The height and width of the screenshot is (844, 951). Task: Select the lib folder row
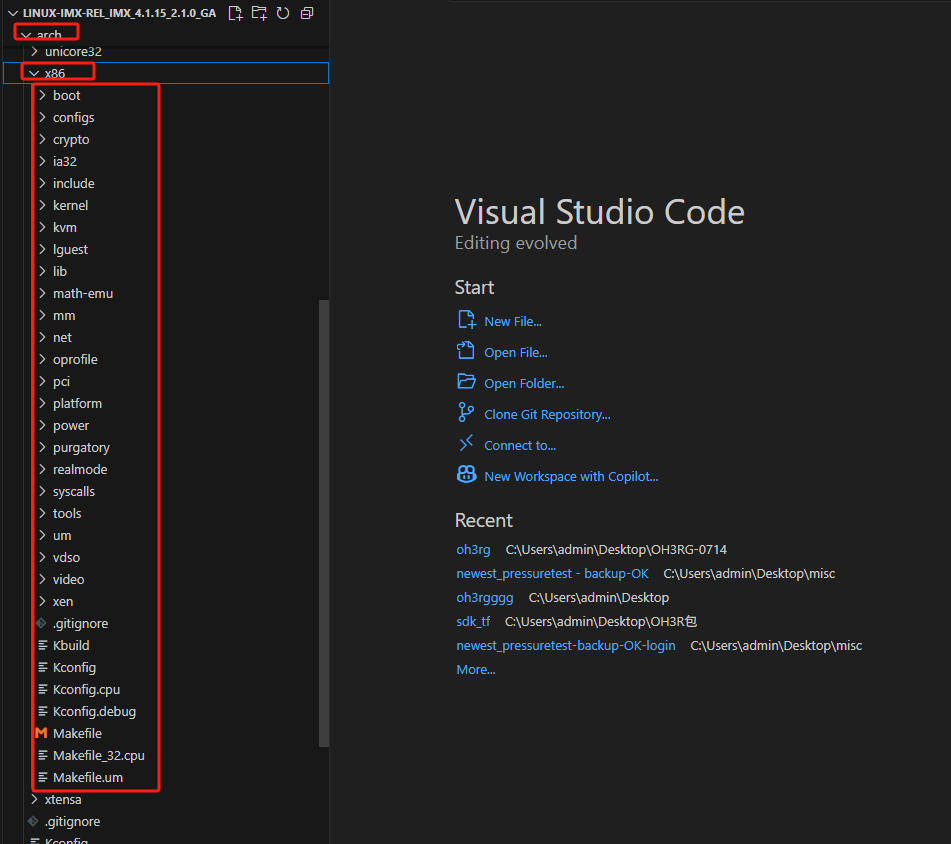click(x=166, y=271)
